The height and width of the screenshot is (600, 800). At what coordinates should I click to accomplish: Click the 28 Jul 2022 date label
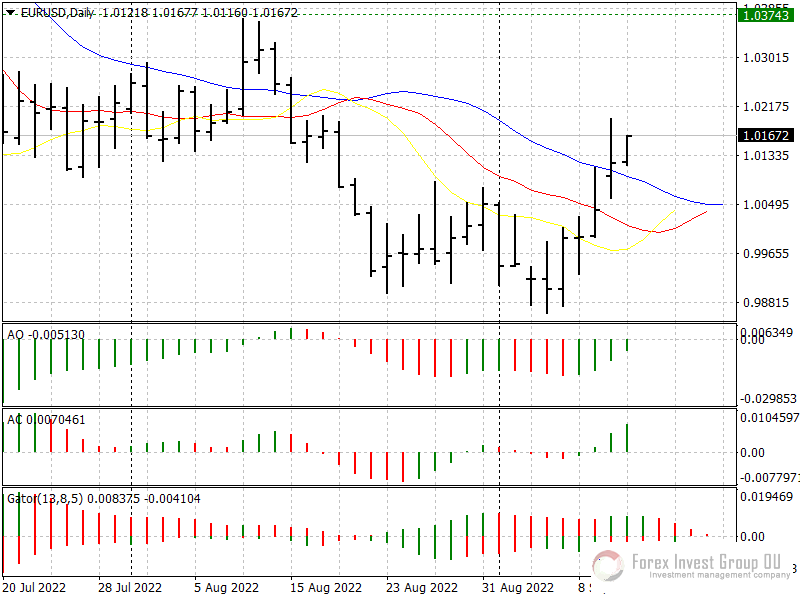[x=130, y=587]
